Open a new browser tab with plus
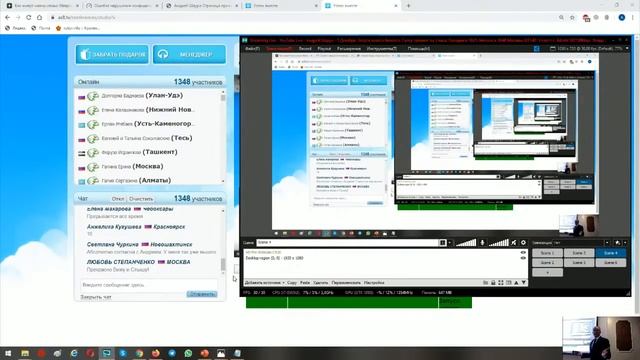 tap(408, 6)
